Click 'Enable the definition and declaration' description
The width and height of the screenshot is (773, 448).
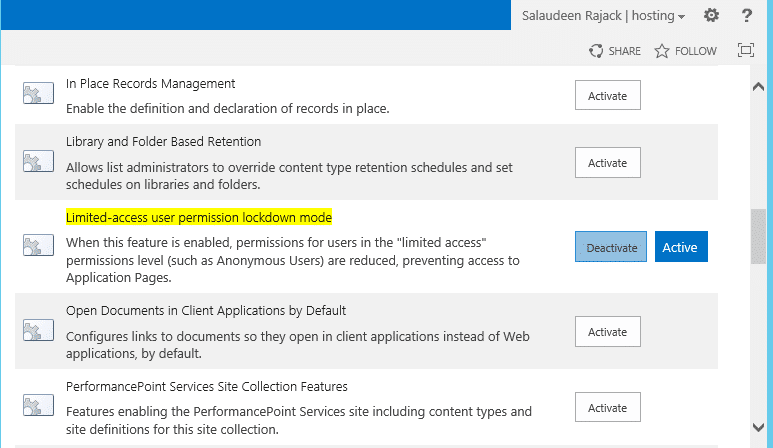pyautogui.click(x=227, y=108)
